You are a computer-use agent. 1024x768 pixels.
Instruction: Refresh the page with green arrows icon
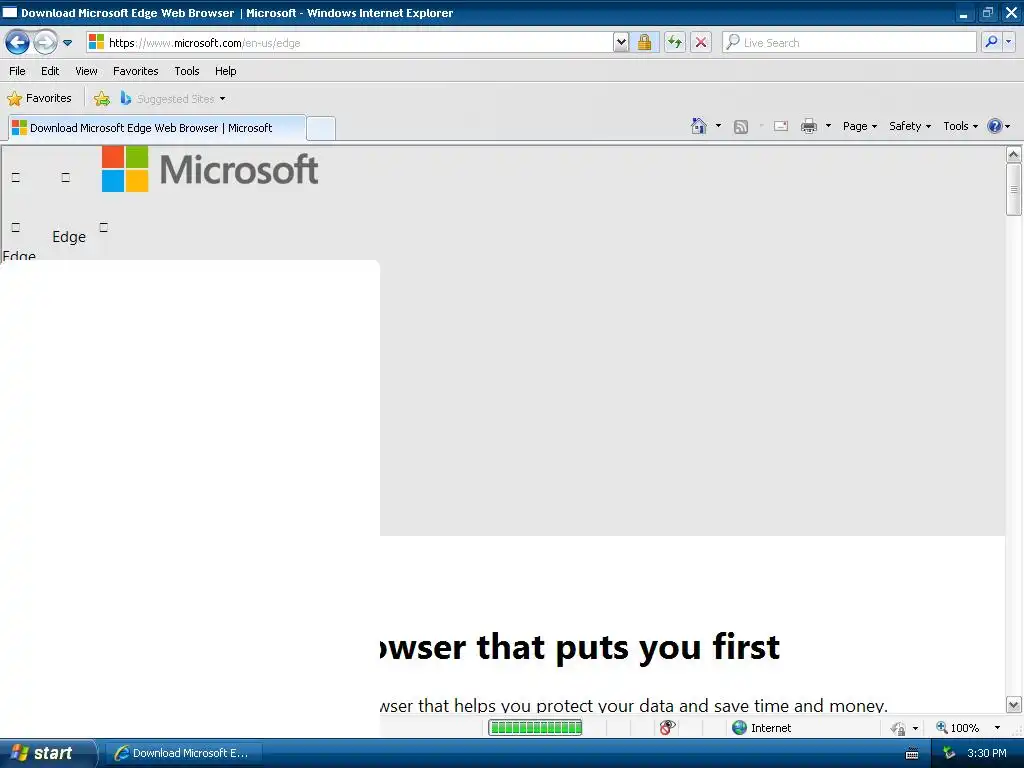[674, 42]
